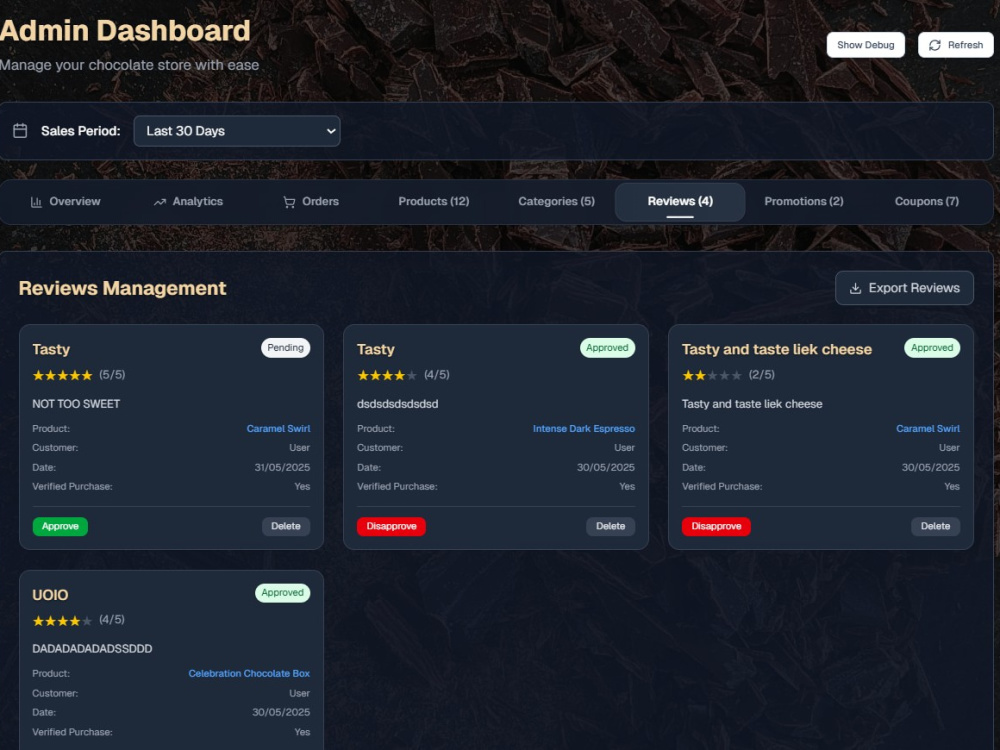Screen dimensions: 1000x750
Task: Click the Sales Period label
Action: (x=80, y=131)
